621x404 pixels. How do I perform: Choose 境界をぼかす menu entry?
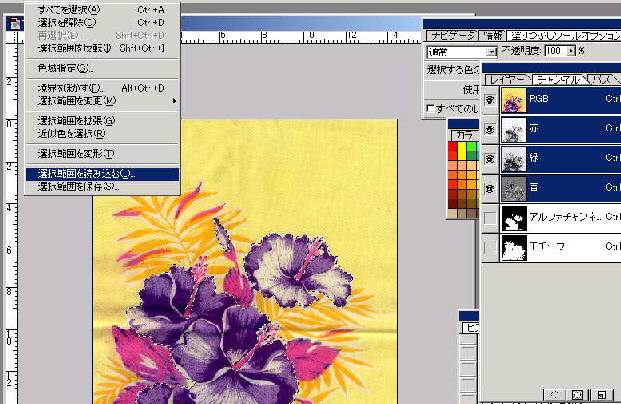(102, 88)
